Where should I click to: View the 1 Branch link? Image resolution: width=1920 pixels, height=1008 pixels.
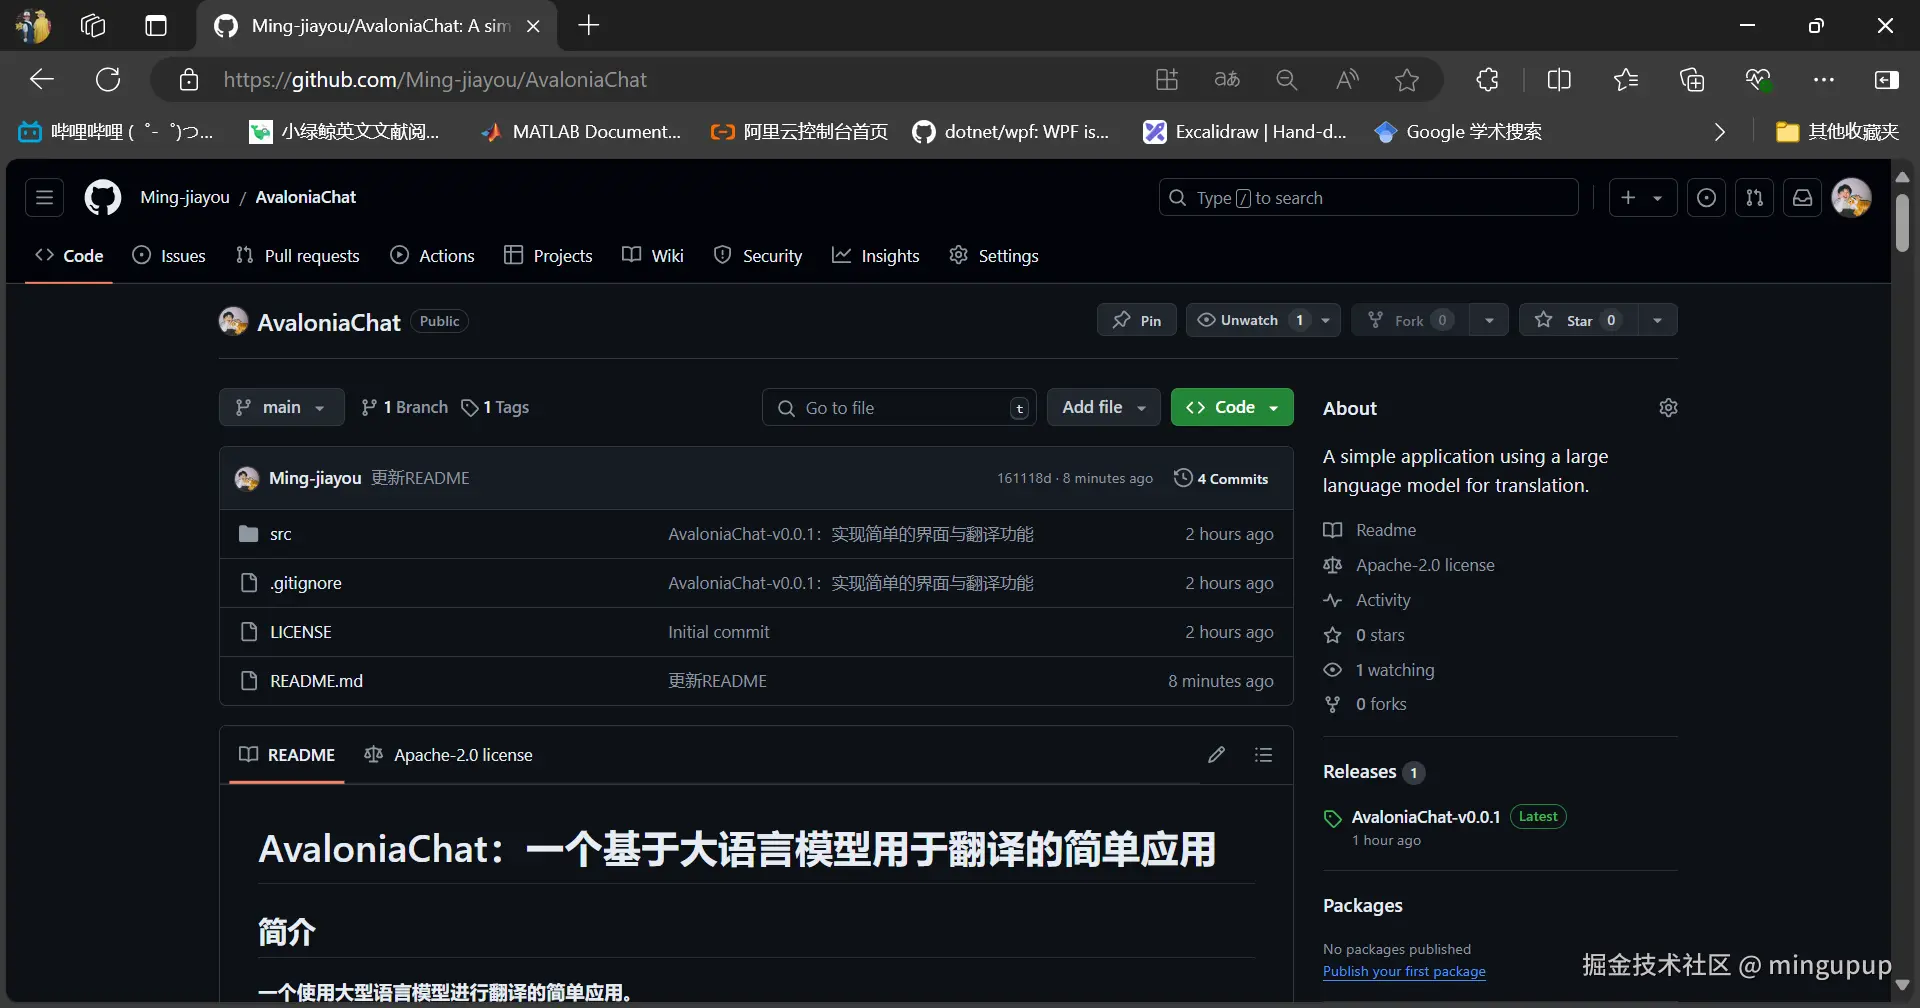pyautogui.click(x=405, y=407)
